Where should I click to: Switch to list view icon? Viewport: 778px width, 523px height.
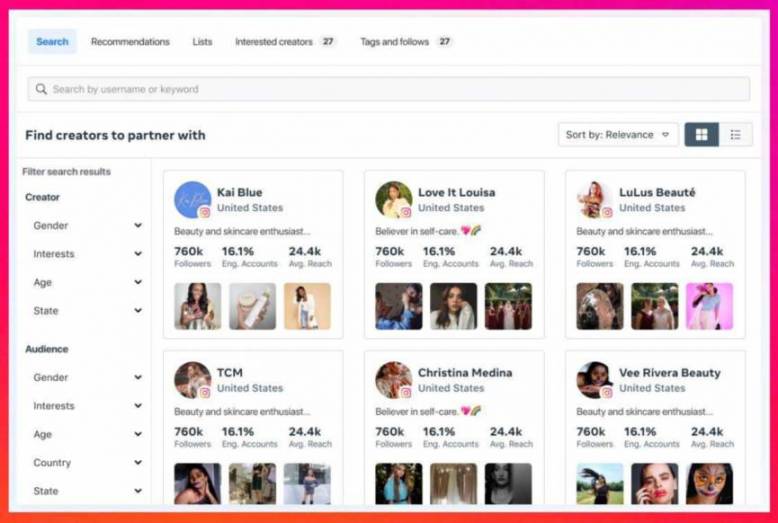point(735,135)
